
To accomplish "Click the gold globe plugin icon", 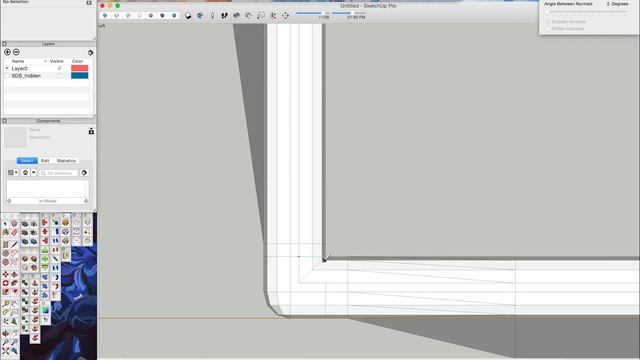I will (x=65, y=222).
